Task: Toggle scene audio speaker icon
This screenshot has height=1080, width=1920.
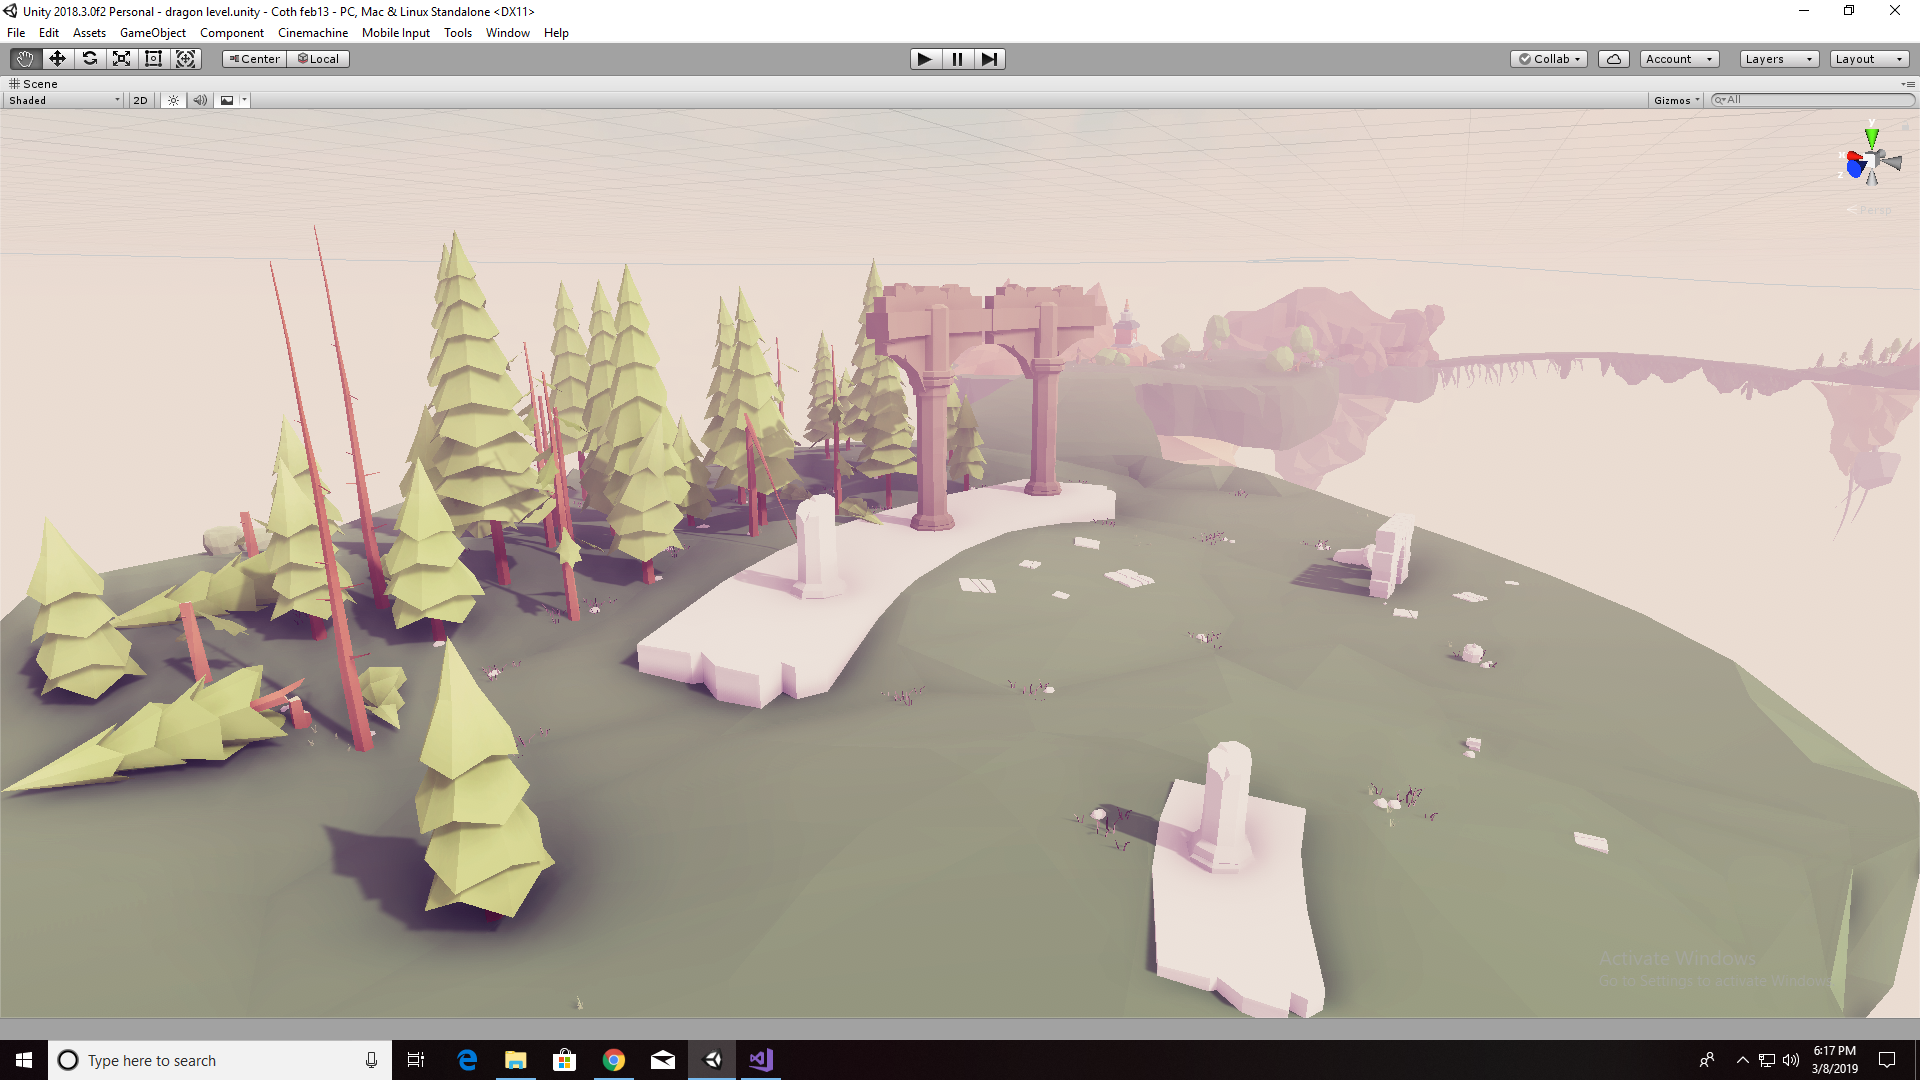Action: point(200,100)
